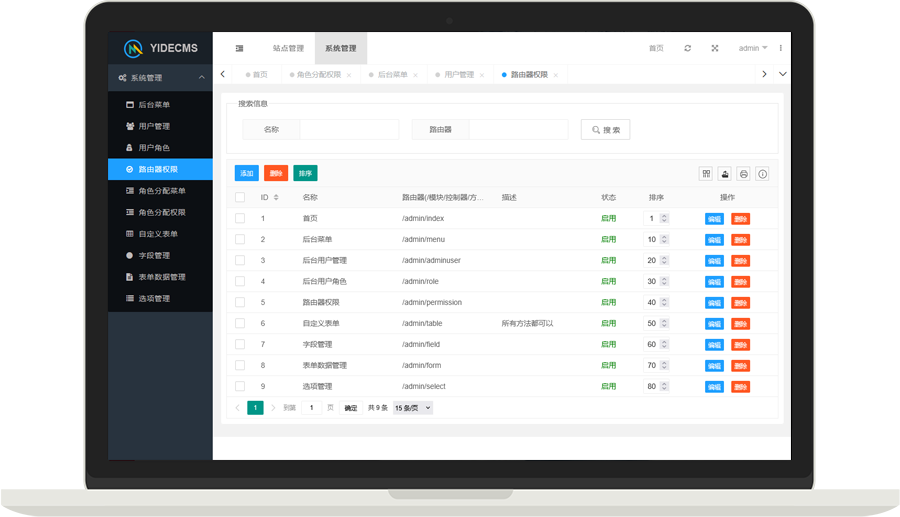
Task: Click the print icon in table toolbar
Action: (x=743, y=174)
